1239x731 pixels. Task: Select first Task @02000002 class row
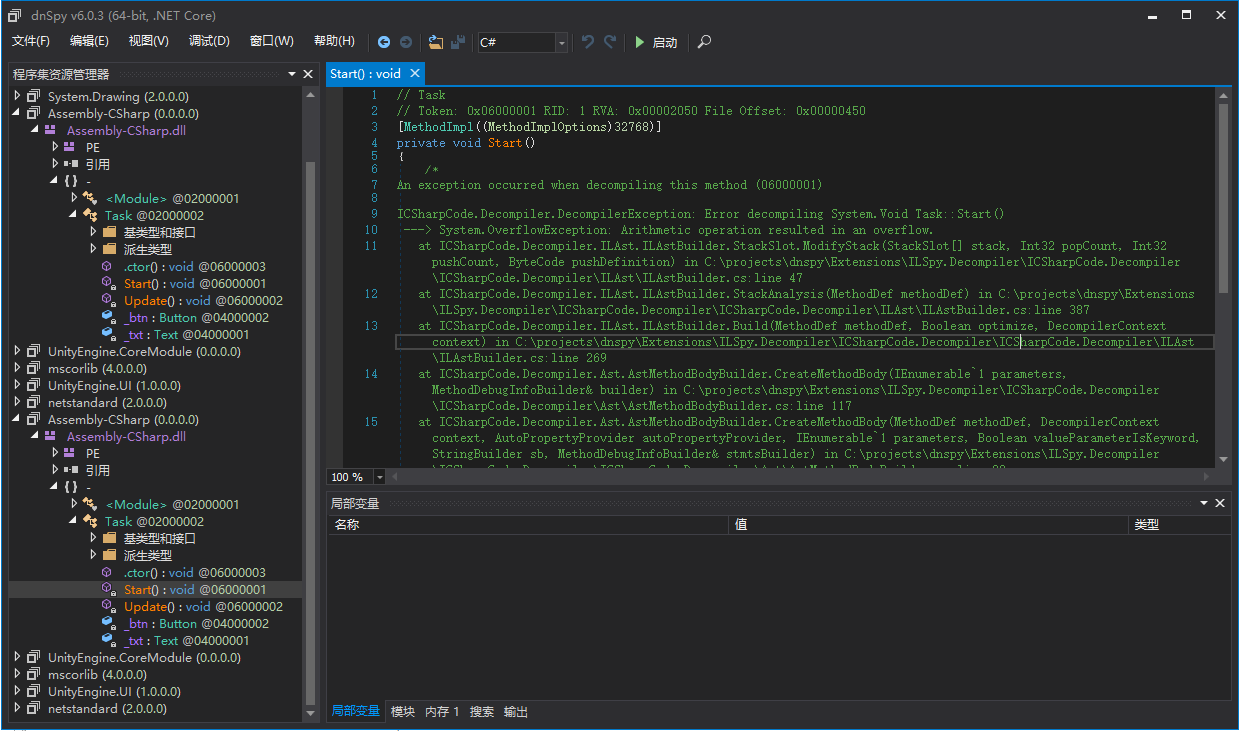pos(153,216)
